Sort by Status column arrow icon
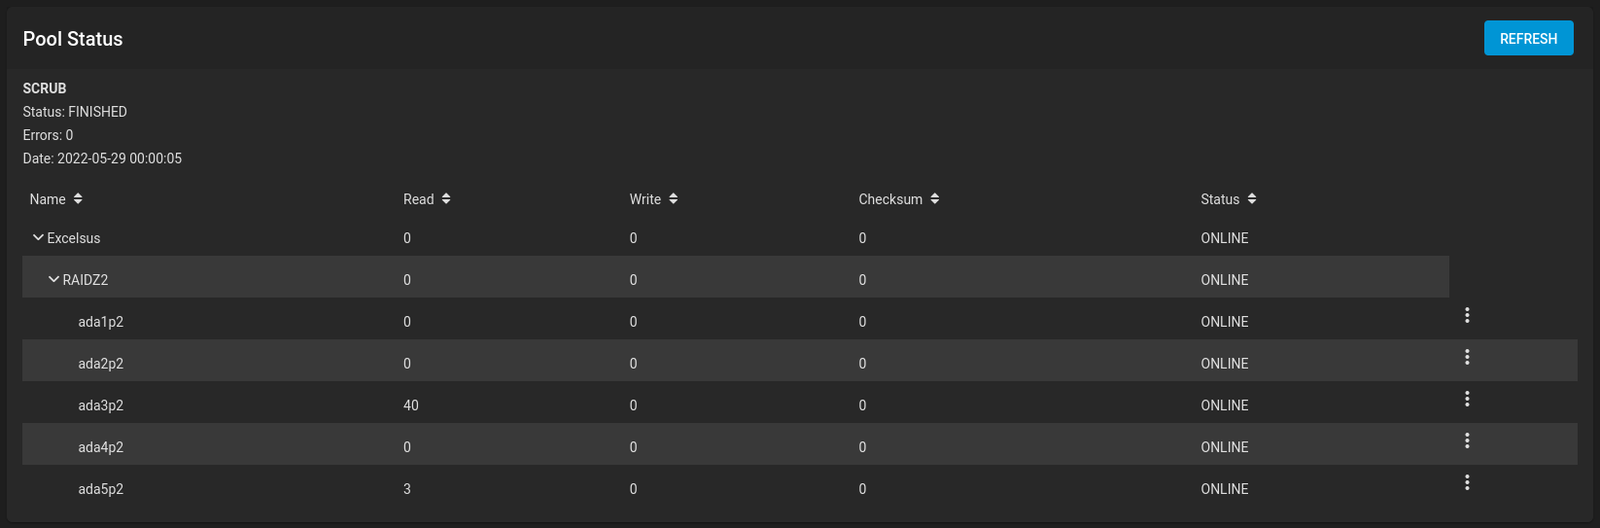The height and width of the screenshot is (528, 1600). pyautogui.click(x=1252, y=199)
